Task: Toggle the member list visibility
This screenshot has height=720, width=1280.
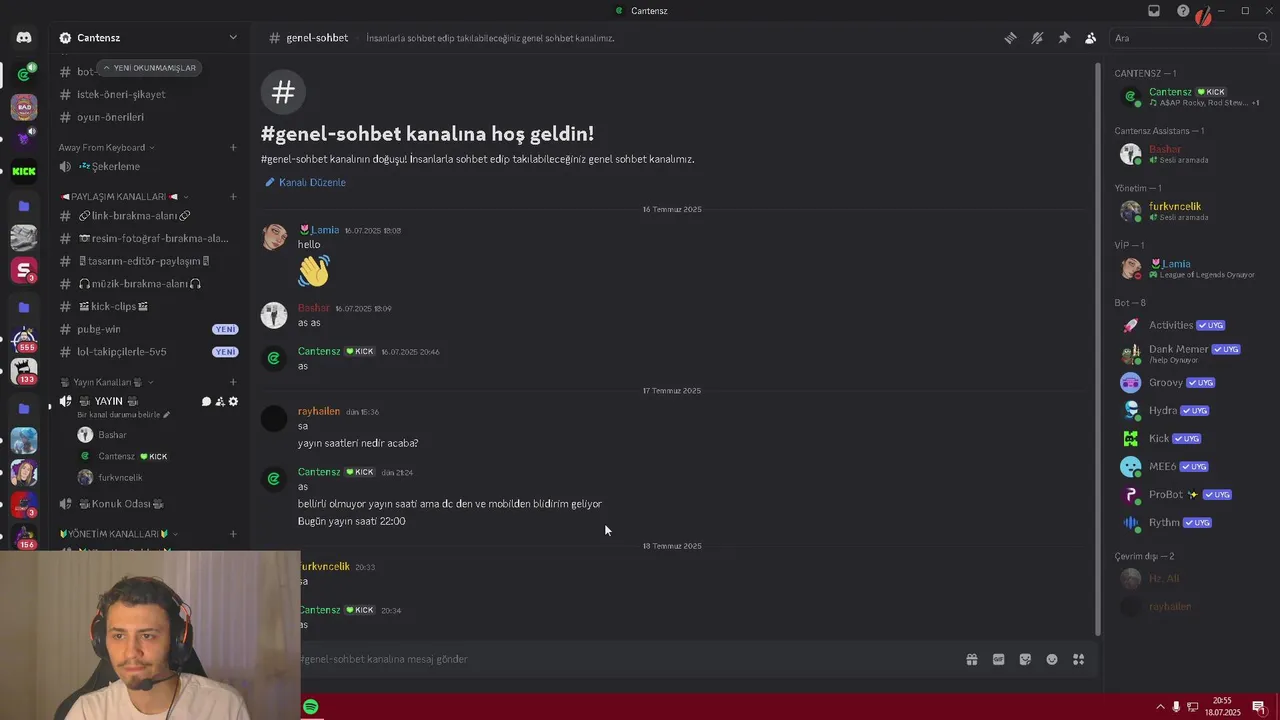Action: click(x=1091, y=38)
